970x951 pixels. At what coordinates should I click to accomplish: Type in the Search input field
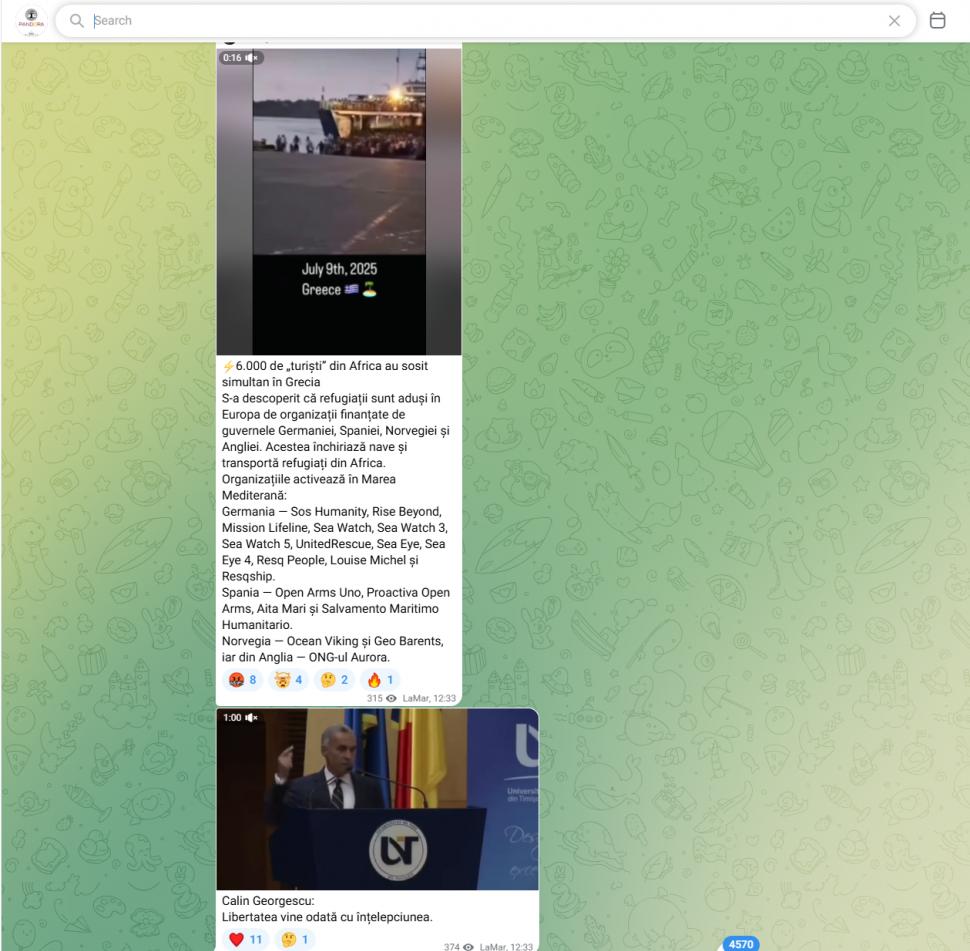point(480,21)
